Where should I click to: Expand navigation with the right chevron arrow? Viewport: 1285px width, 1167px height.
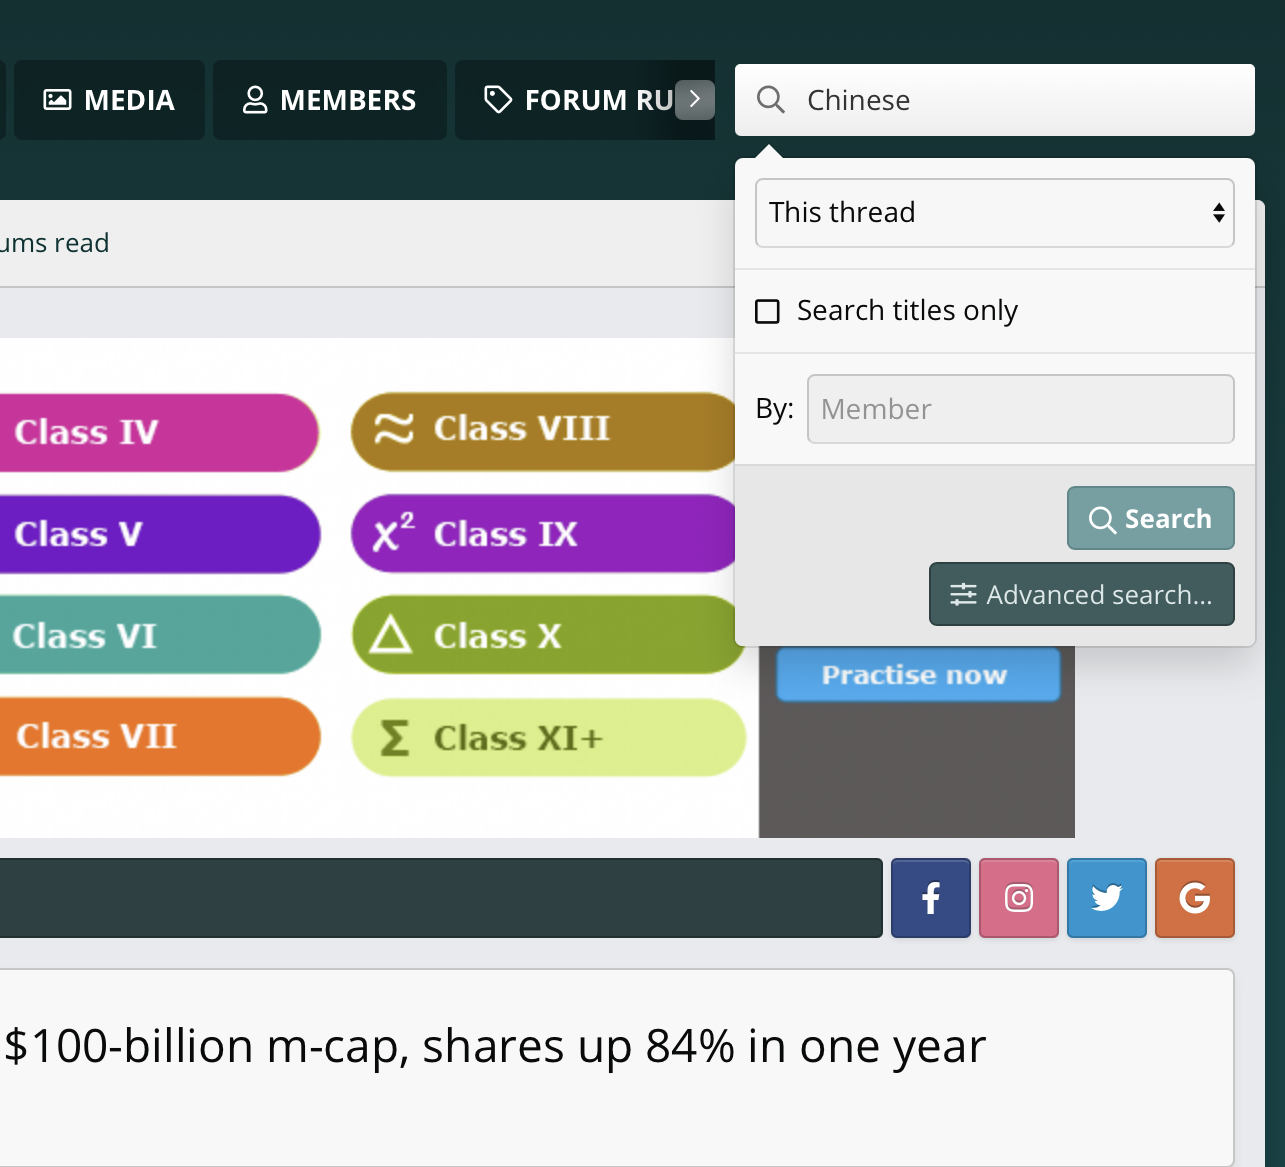[x=695, y=99]
